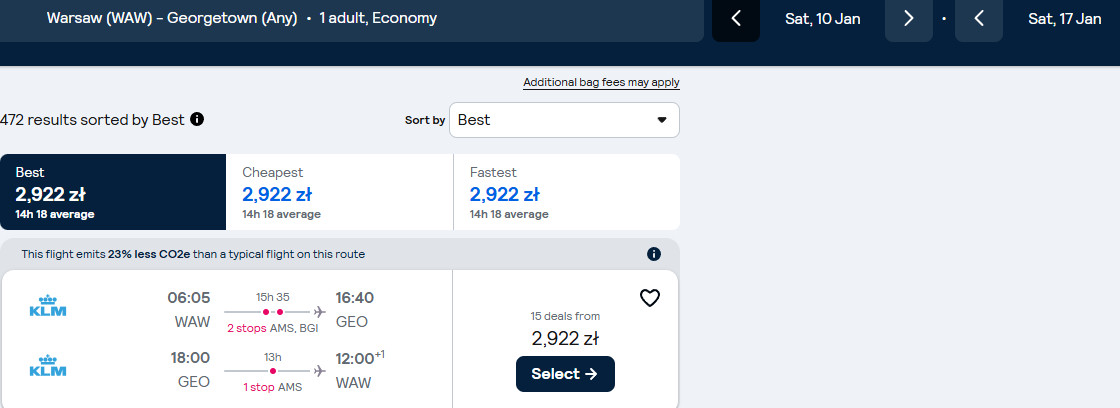This screenshot has height=408, width=1120.
Task: Switch to the Fastest tab
Action: [x=566, y=192]
